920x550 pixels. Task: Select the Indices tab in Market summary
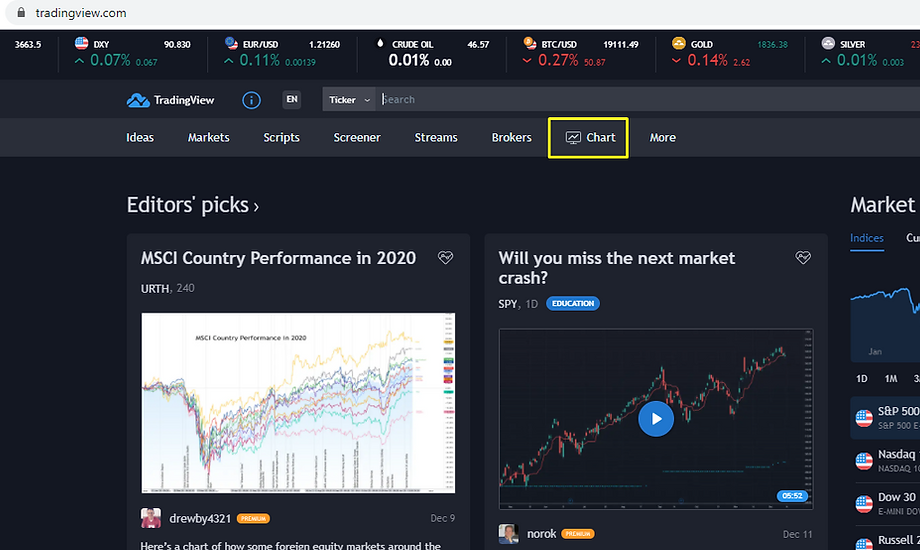tap(867, 238)
